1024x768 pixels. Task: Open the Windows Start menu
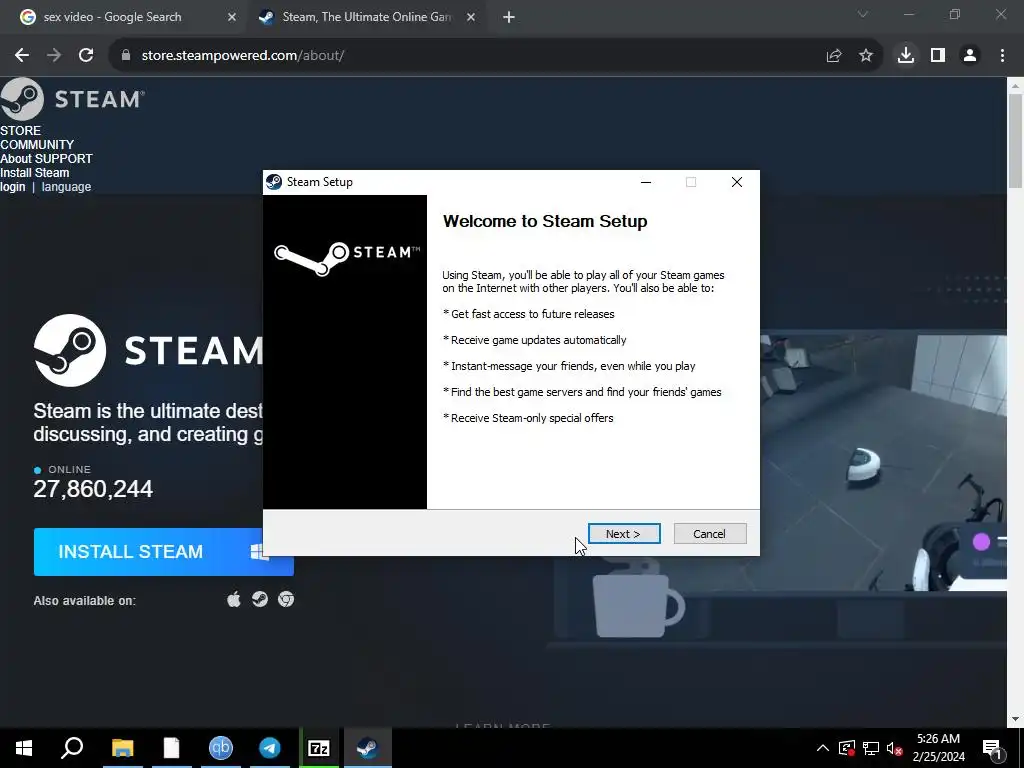(x=24, y=748)
